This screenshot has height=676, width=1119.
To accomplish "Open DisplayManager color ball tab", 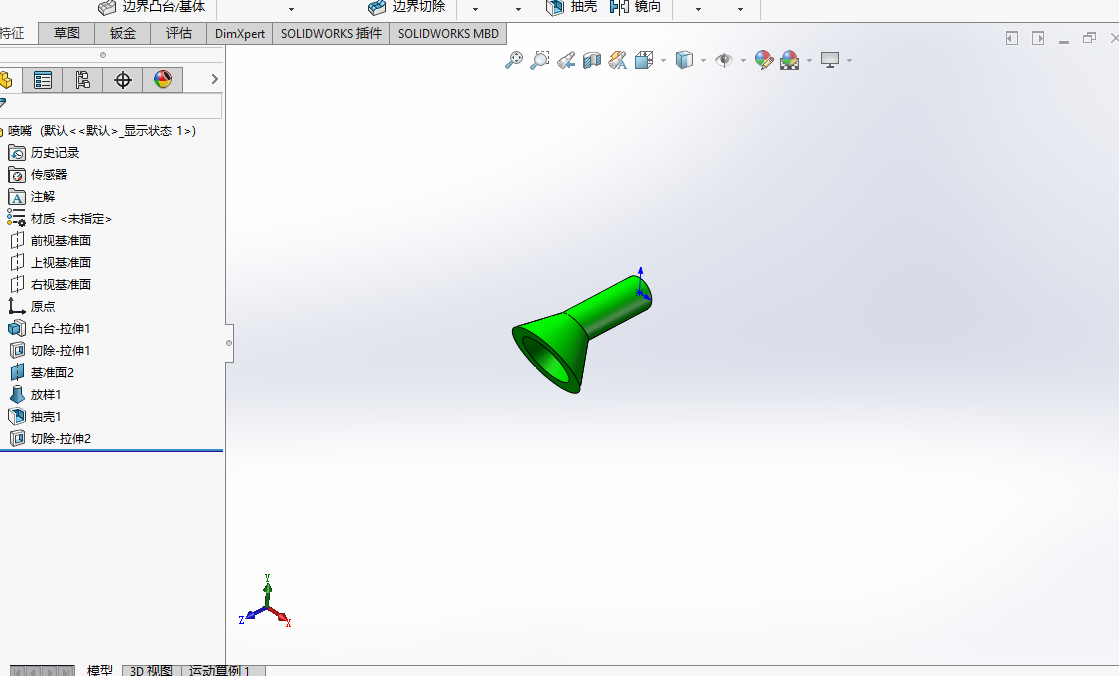I will pos(163,80).
